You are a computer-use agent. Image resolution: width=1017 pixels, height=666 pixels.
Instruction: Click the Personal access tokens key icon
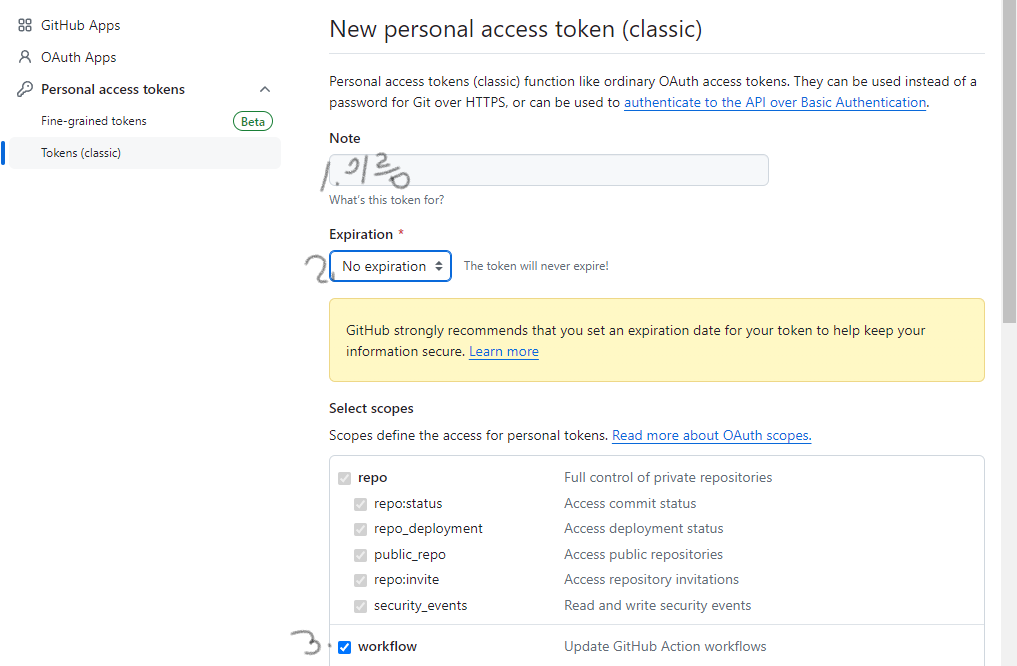pyautogui.click(x=25, y=89)
